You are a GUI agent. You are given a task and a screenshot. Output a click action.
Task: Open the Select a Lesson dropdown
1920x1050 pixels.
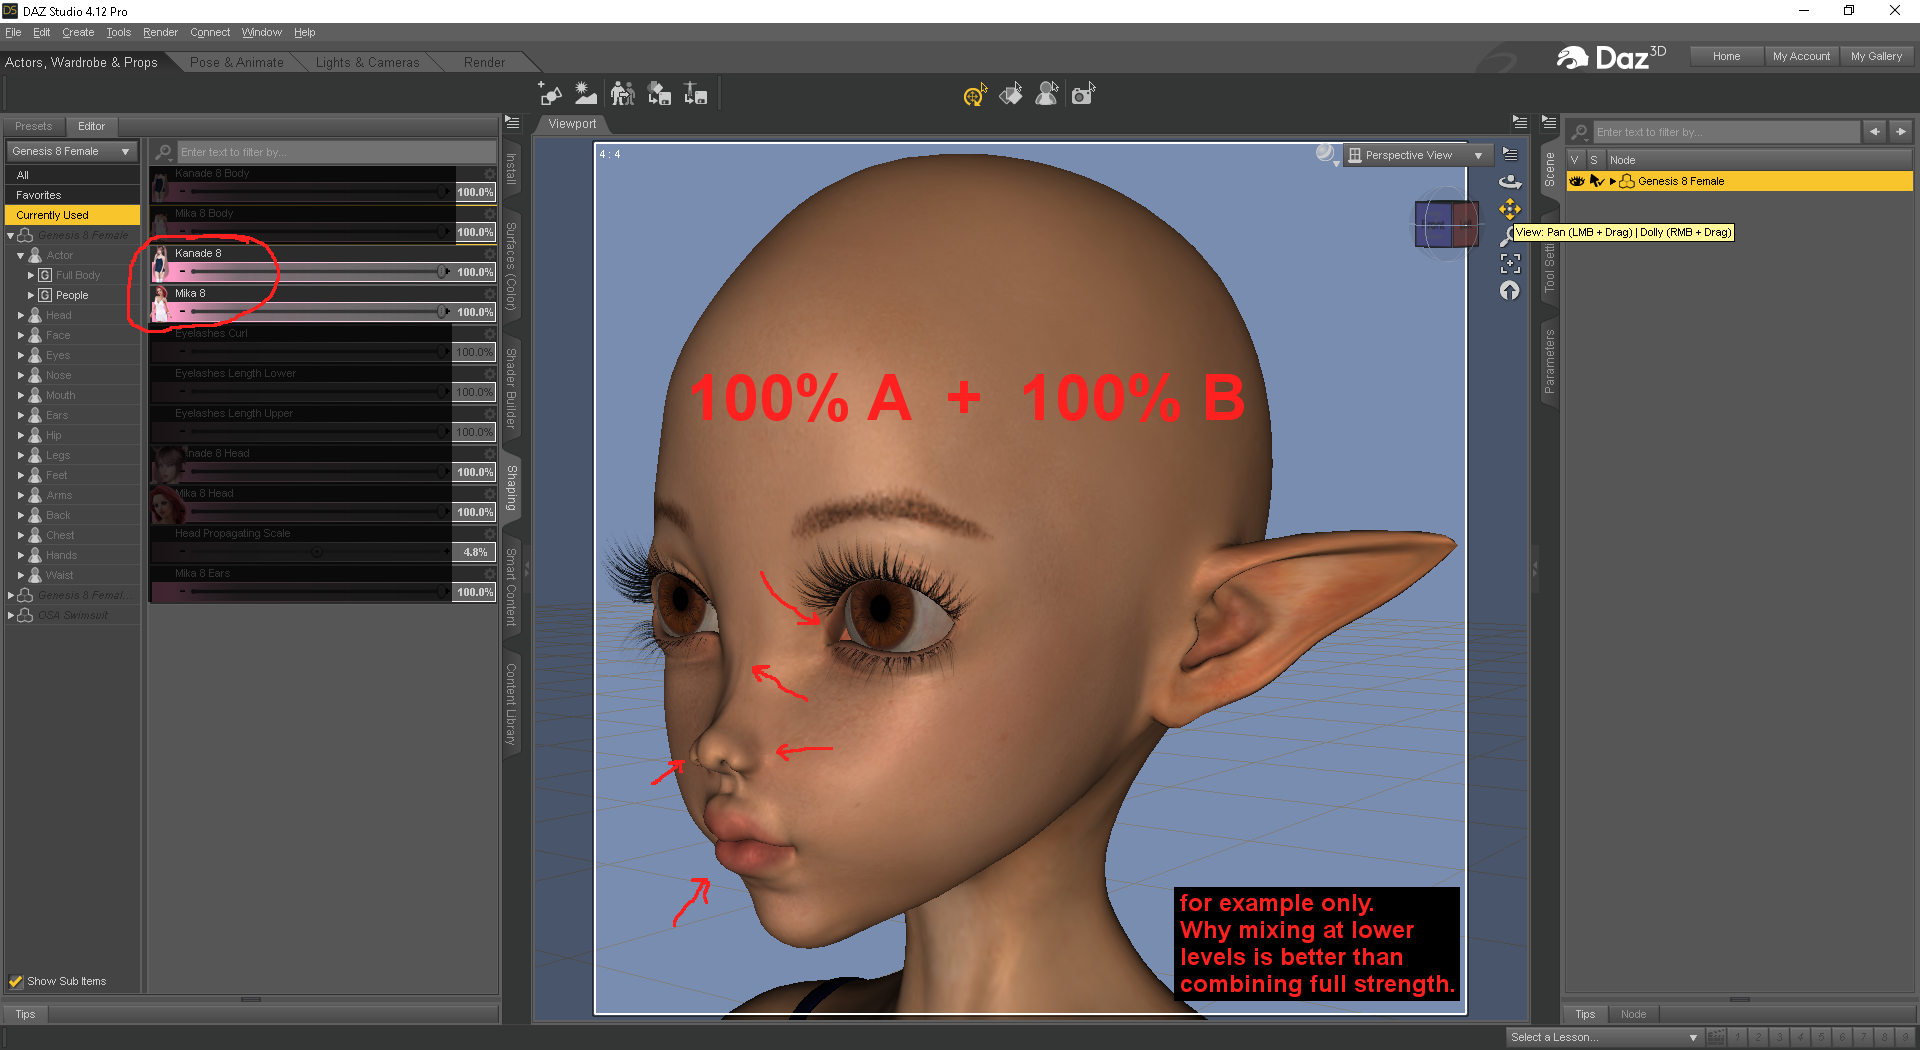pos(1605,1037)
